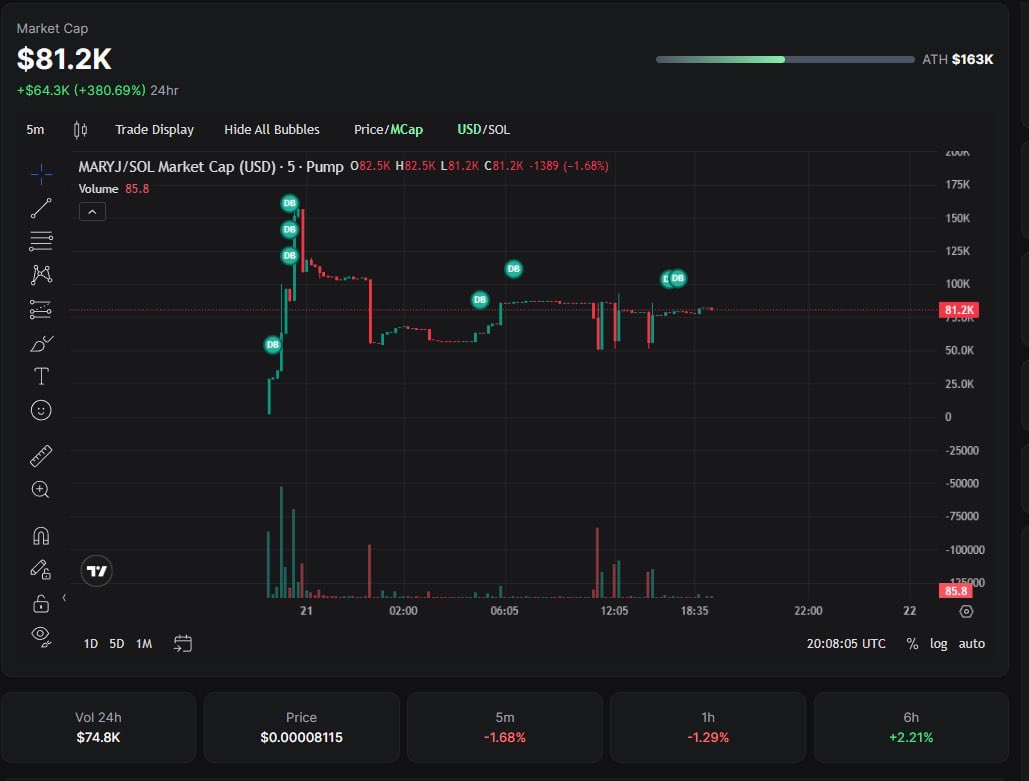Open the 5m timeframe selector
Viewport: 1029px width, 781px height.
(x=35, y=129)
